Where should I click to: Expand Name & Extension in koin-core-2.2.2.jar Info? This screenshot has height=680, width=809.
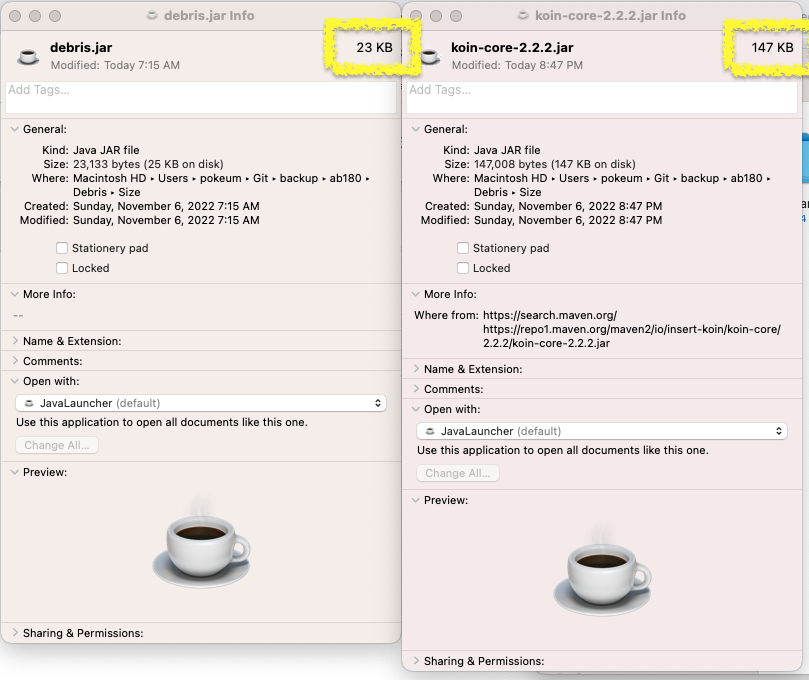415,369
